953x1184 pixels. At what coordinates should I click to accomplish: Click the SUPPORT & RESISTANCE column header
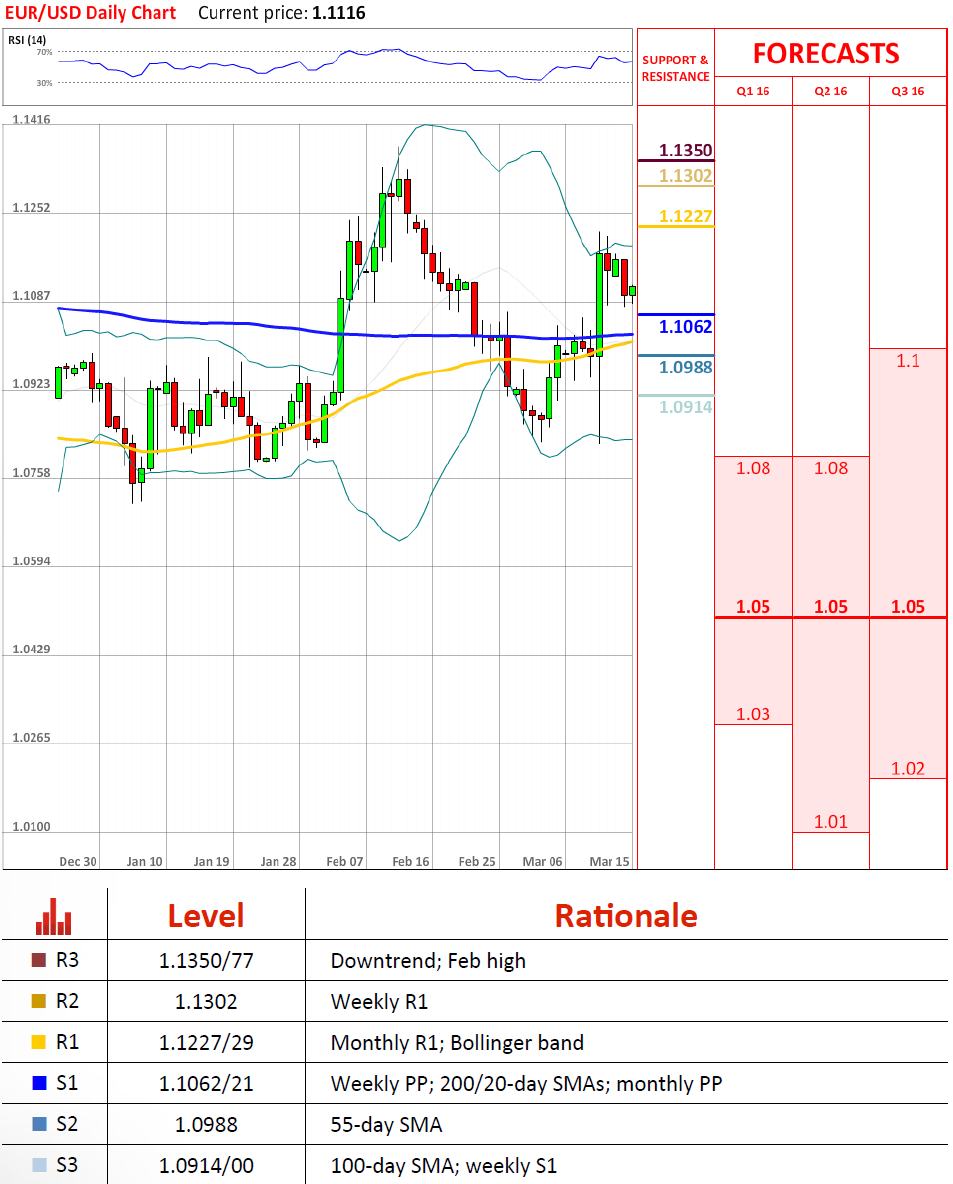[676, 68]
